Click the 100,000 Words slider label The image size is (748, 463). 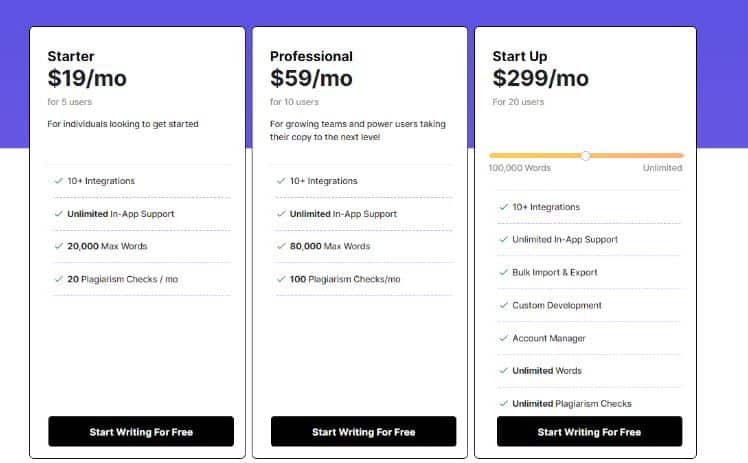(x=519, y=168)
